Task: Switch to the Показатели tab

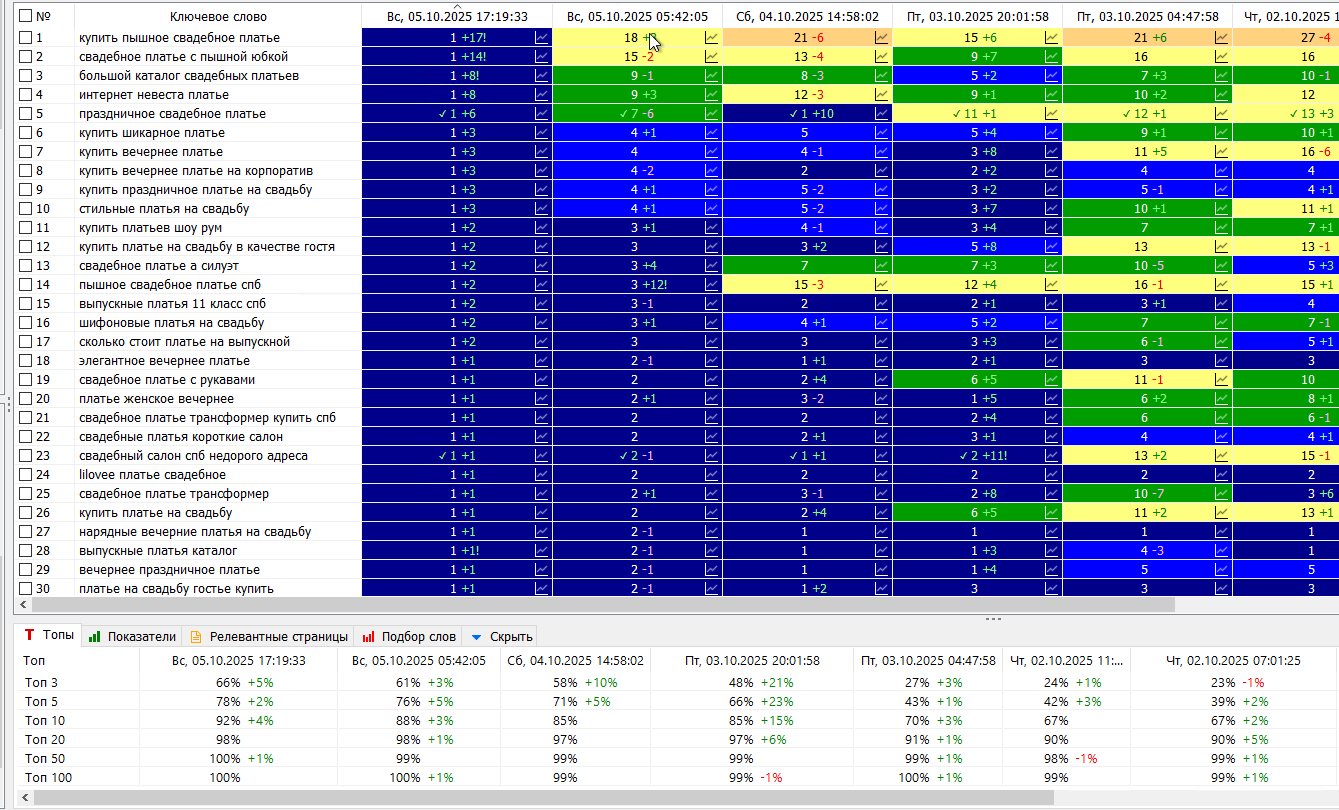Action: click(133, 636)
